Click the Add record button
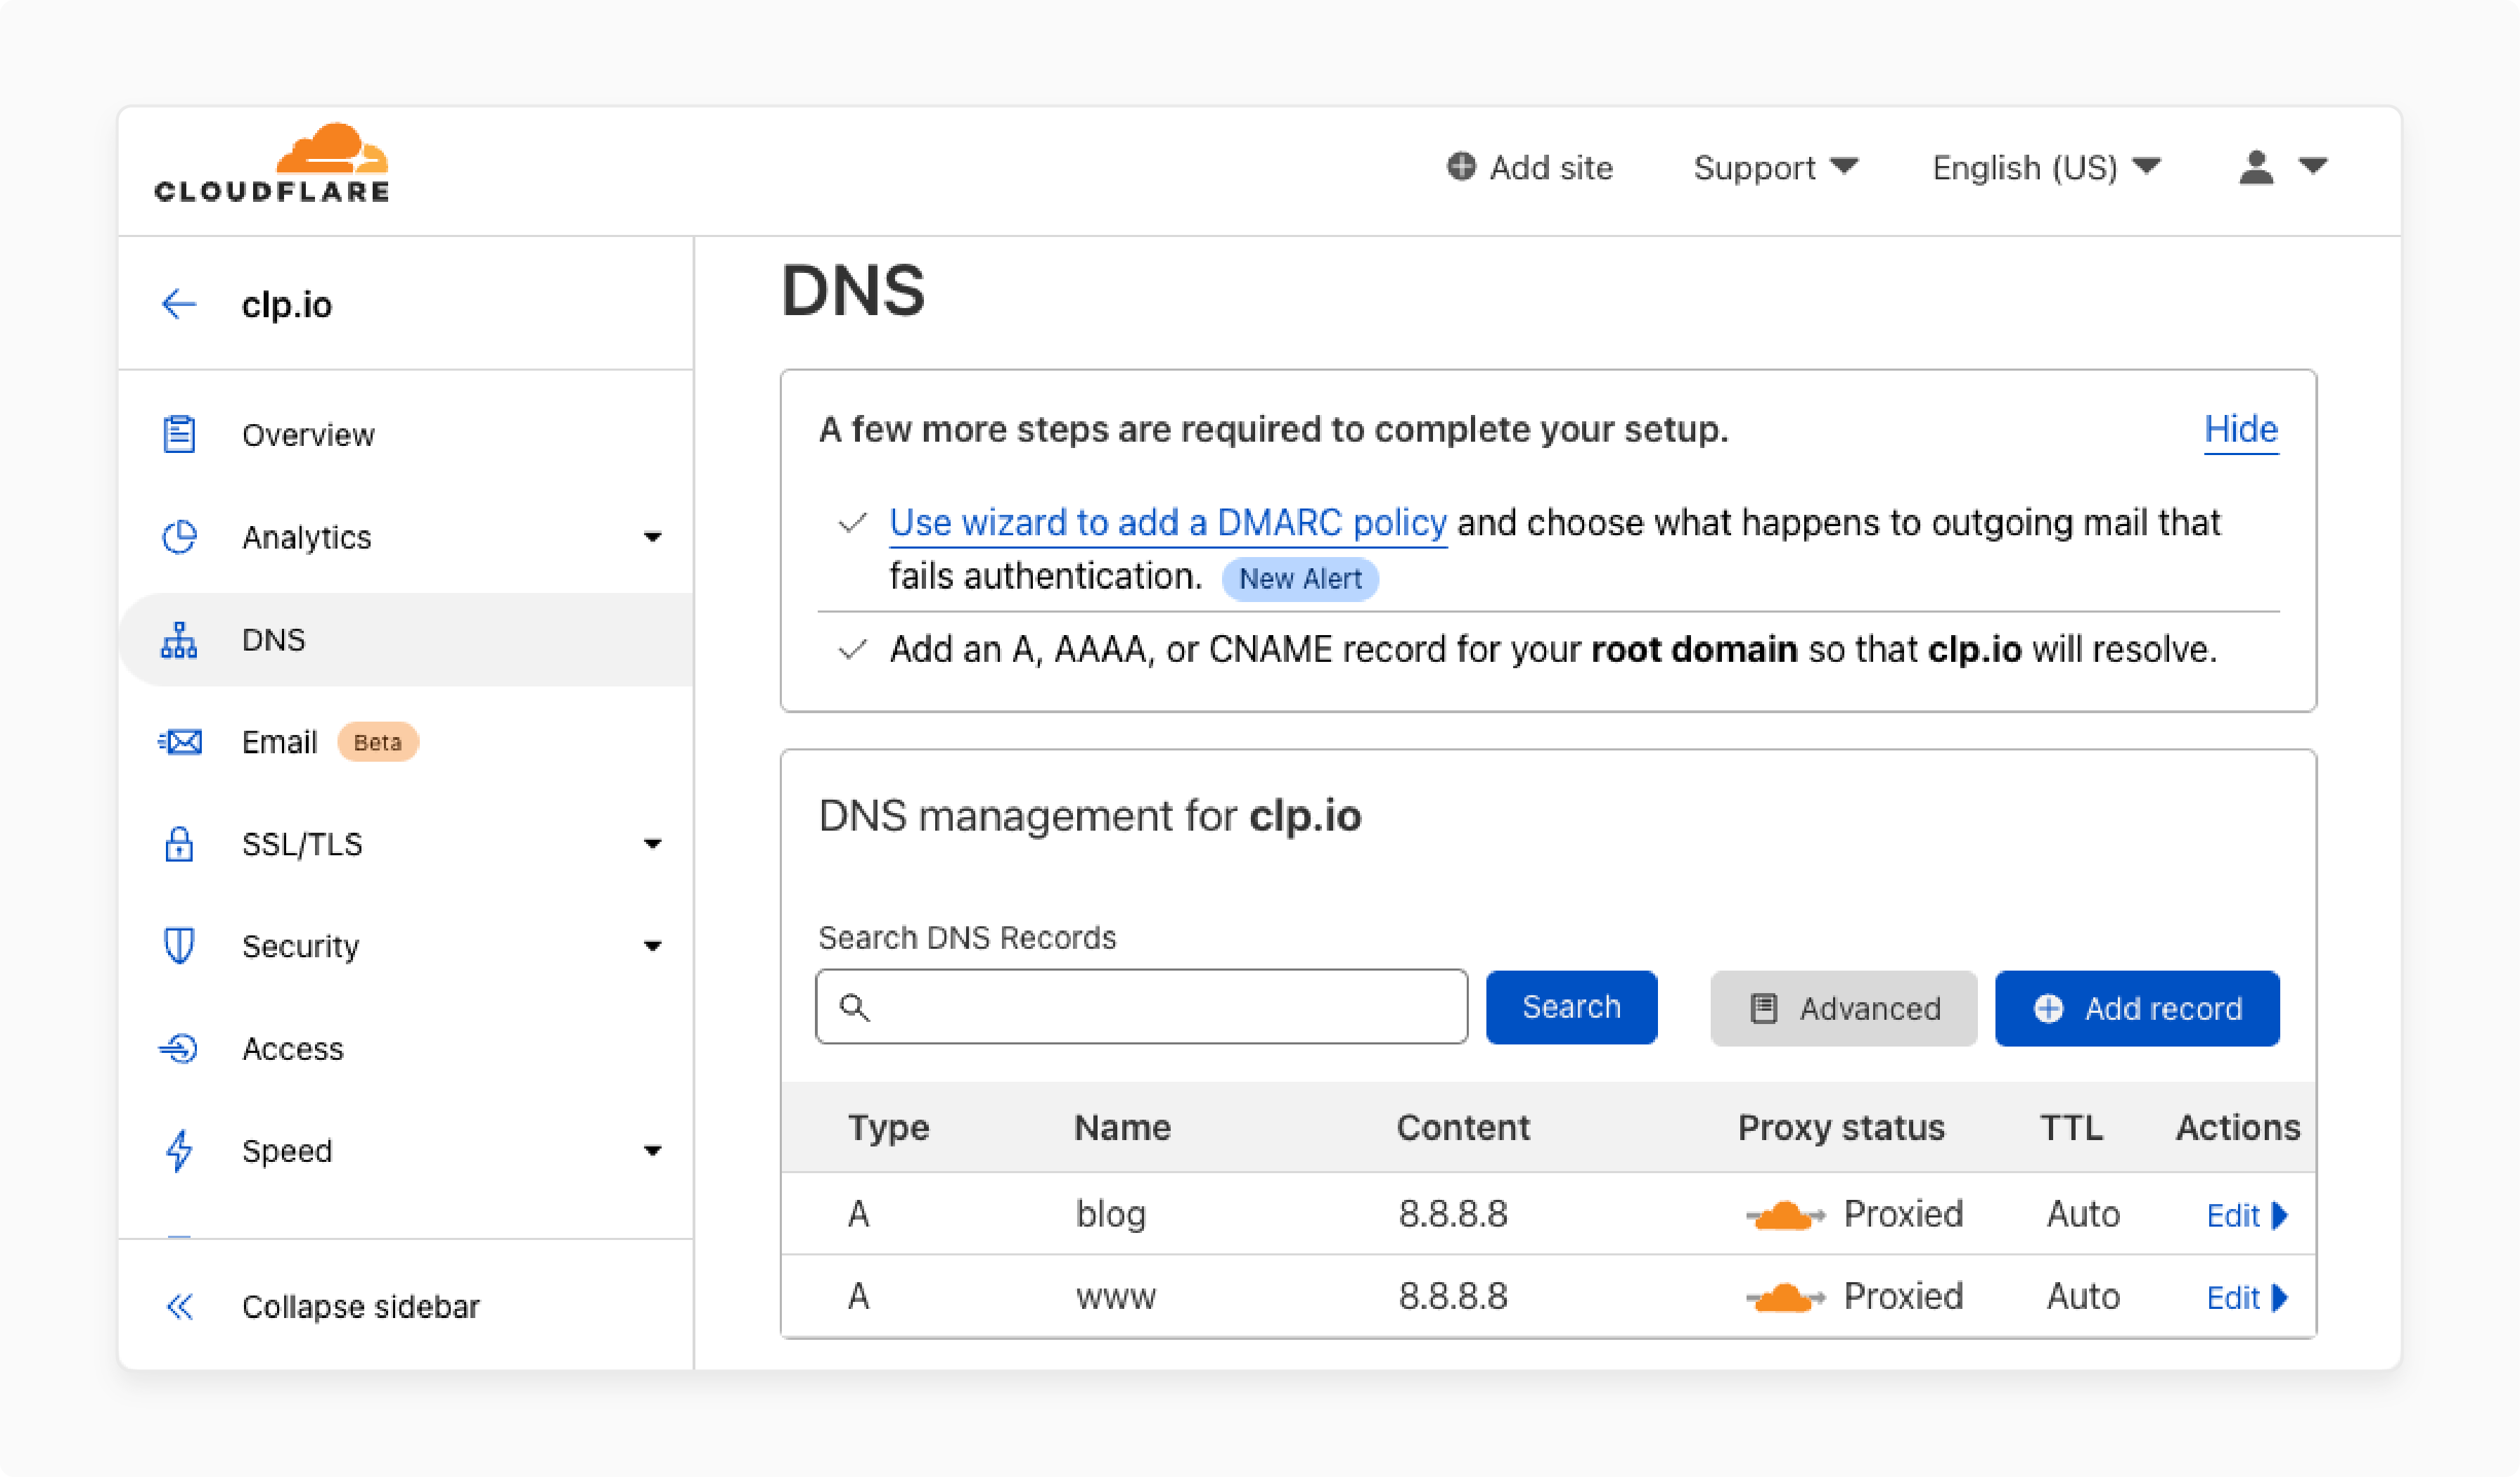 (2137, 1008)
